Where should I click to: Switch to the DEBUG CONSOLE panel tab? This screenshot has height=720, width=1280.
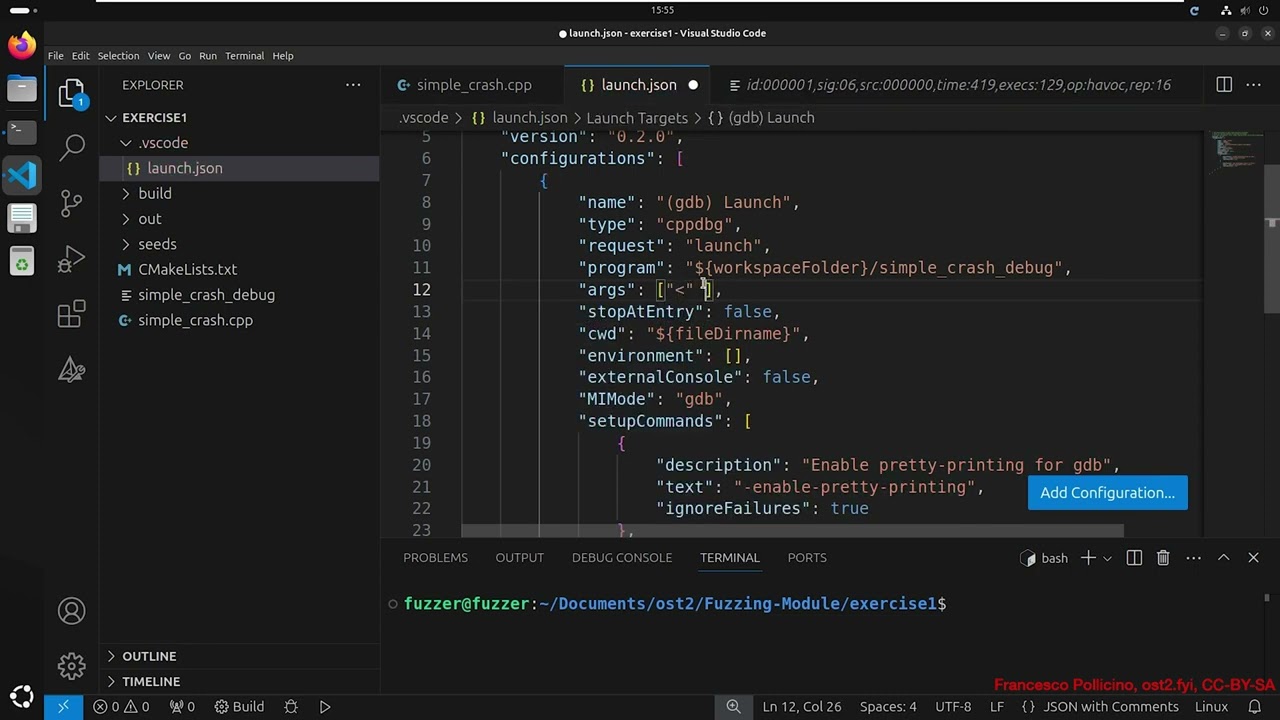(x=622, y=558)
